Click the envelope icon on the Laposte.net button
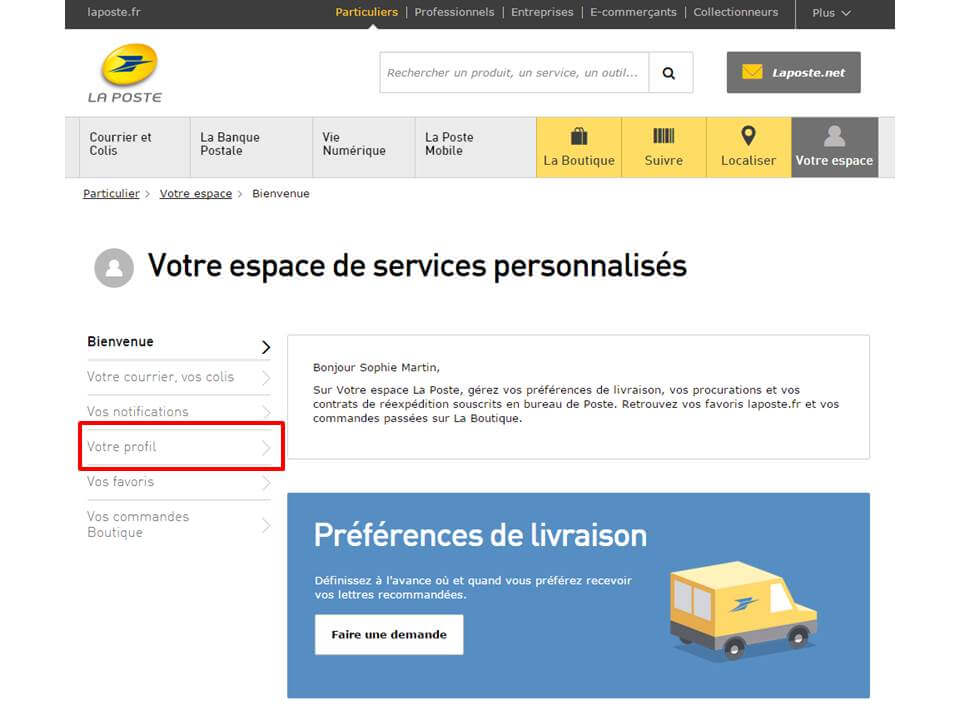This screenshot has height=720, width=960. tap(753, 71)
